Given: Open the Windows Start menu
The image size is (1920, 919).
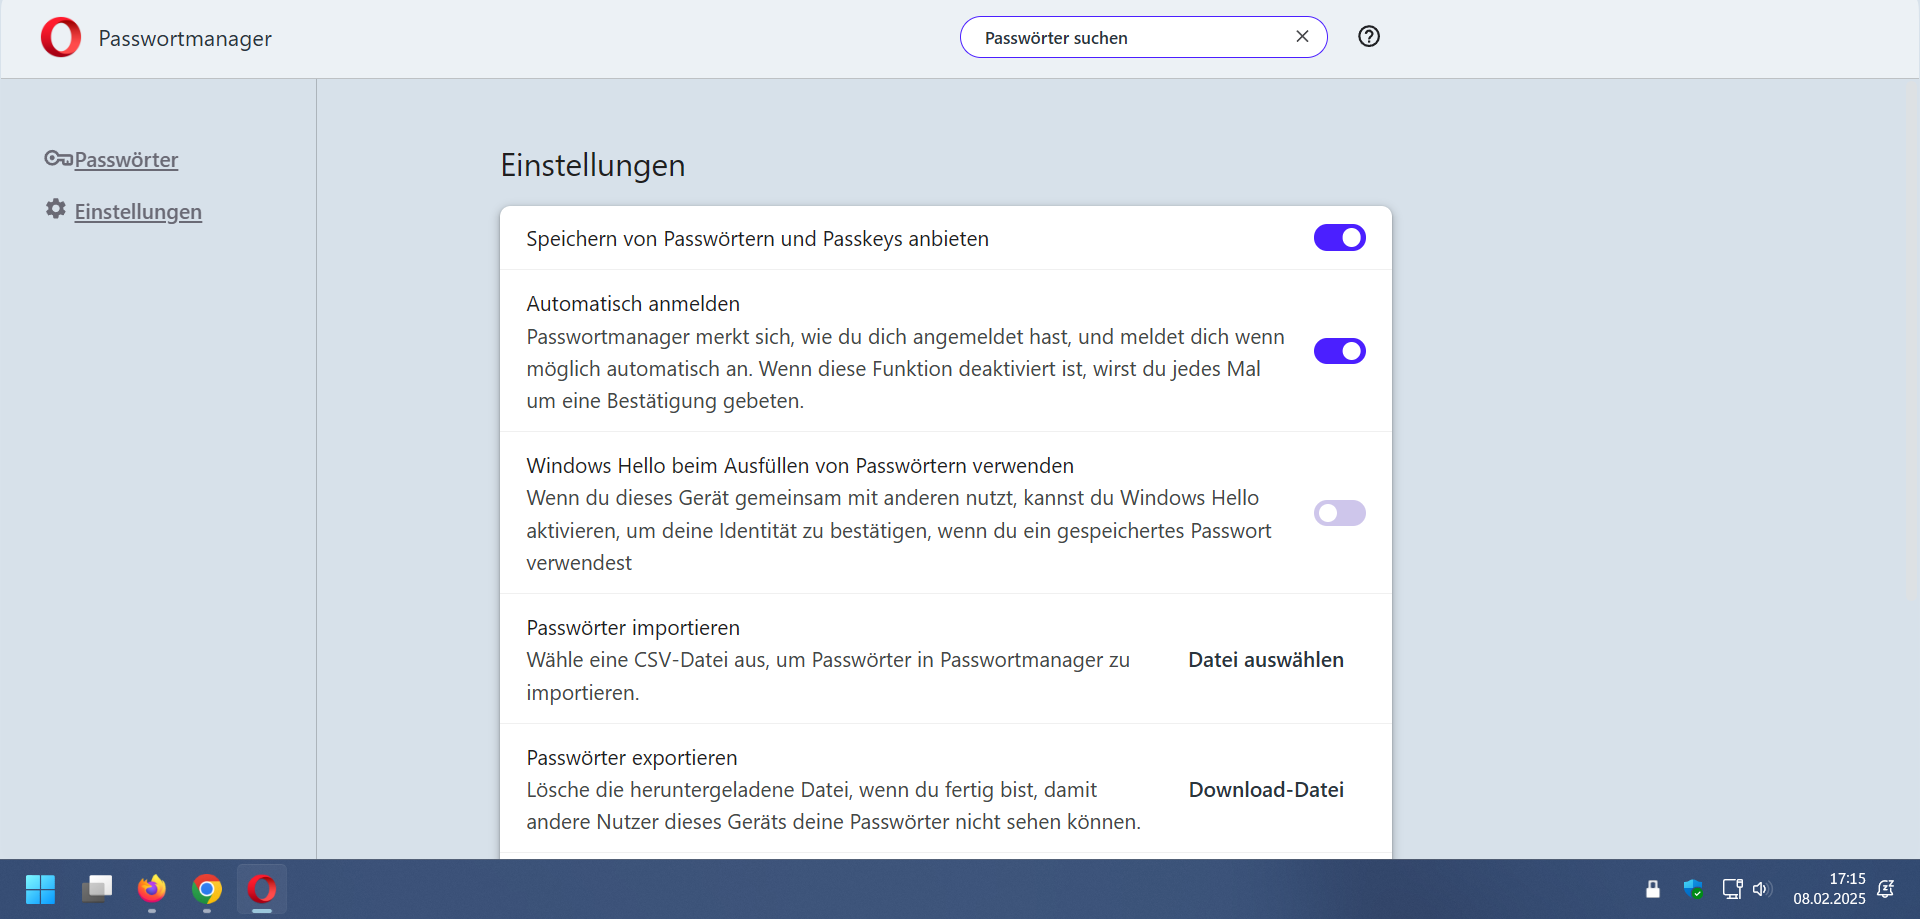Looking at the screenshot, I should [41, 889].
